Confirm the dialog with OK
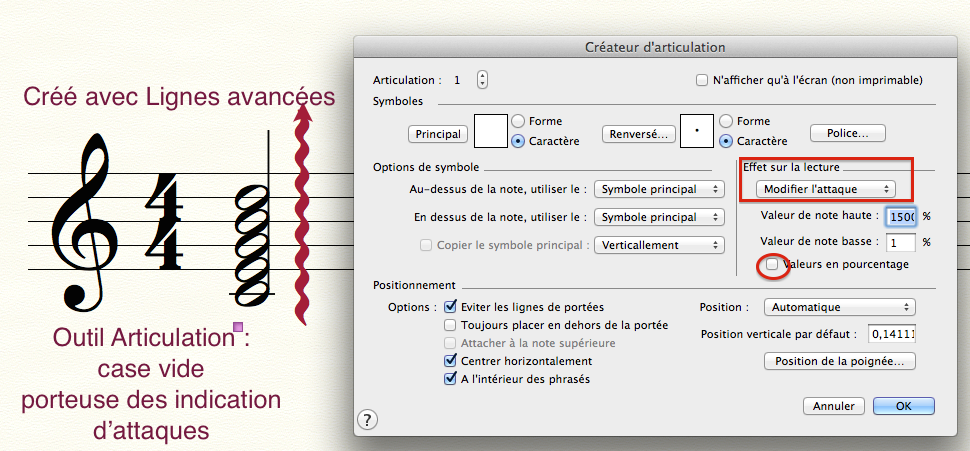 pos(903,406)
